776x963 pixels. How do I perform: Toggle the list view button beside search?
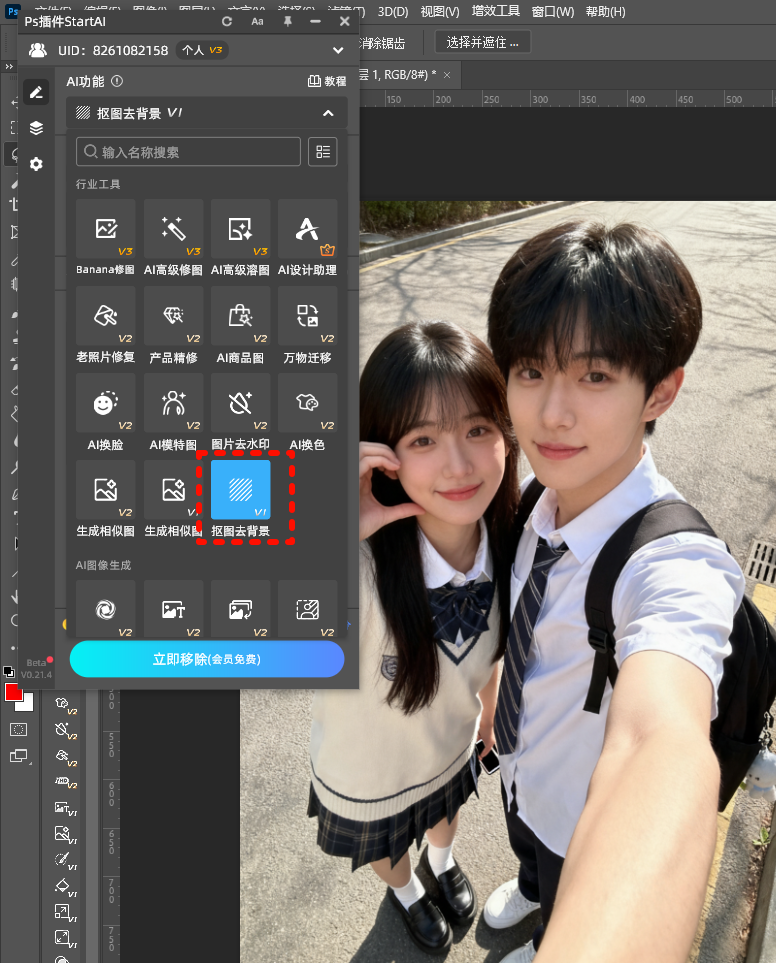[322, 152]
